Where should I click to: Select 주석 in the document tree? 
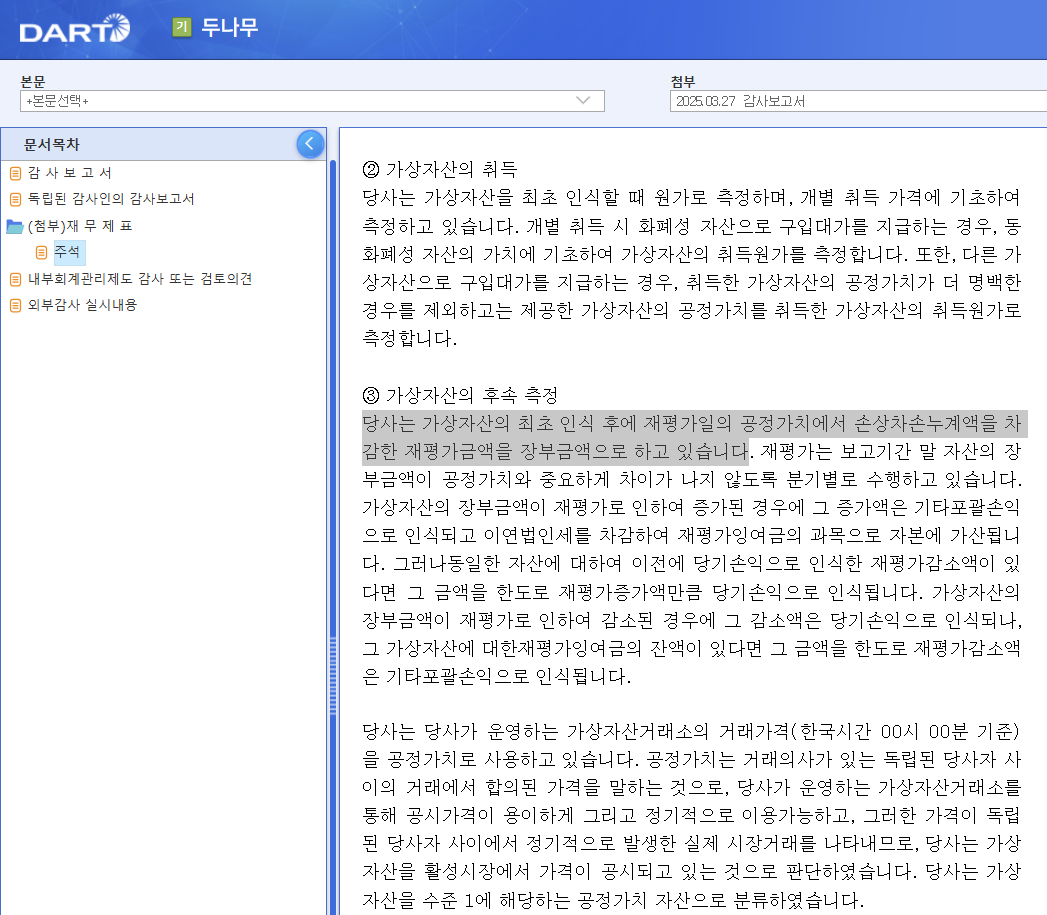pyautogui.click(x=68, y=252)
